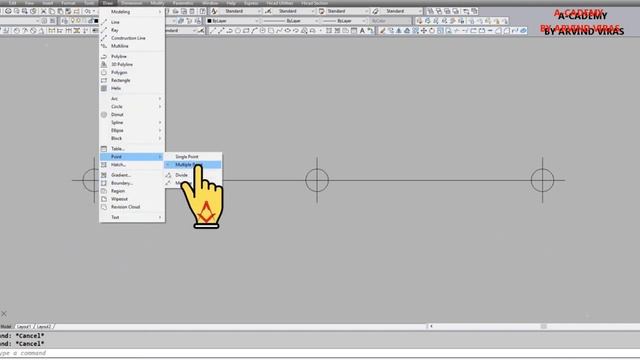
Task: Select Single Point in the Point submenu
Action: [x=193, y=157]
